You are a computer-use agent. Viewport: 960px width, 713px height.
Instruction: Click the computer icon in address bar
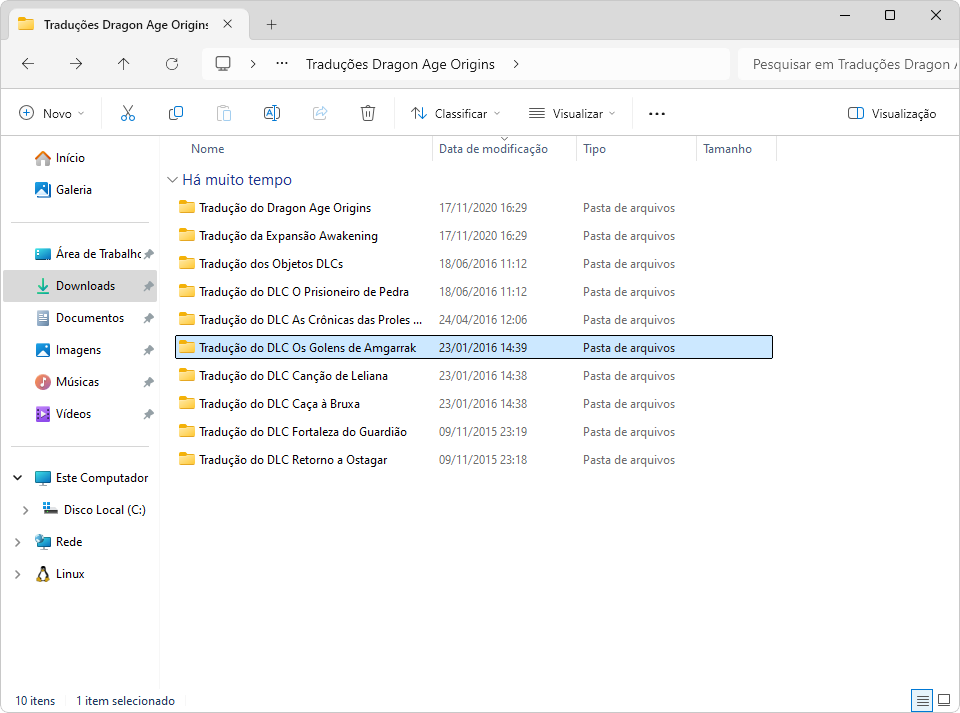(x=223, y=64)
